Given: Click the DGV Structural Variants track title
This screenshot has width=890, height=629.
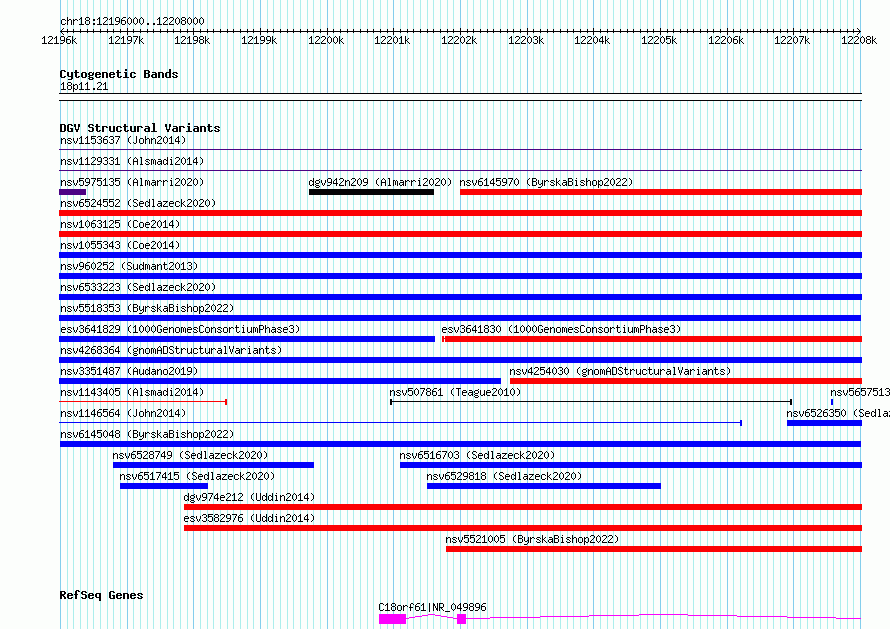Looking at the screenshot, I should coord(140,128).
